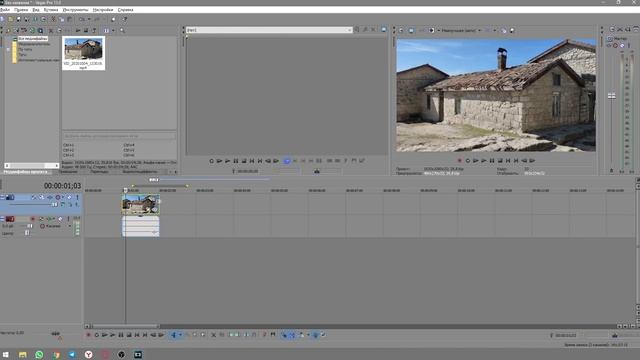Viewport: 640px width, 360px height.
Task: Click the Insert Marker icon
Action: pos(264,335)
